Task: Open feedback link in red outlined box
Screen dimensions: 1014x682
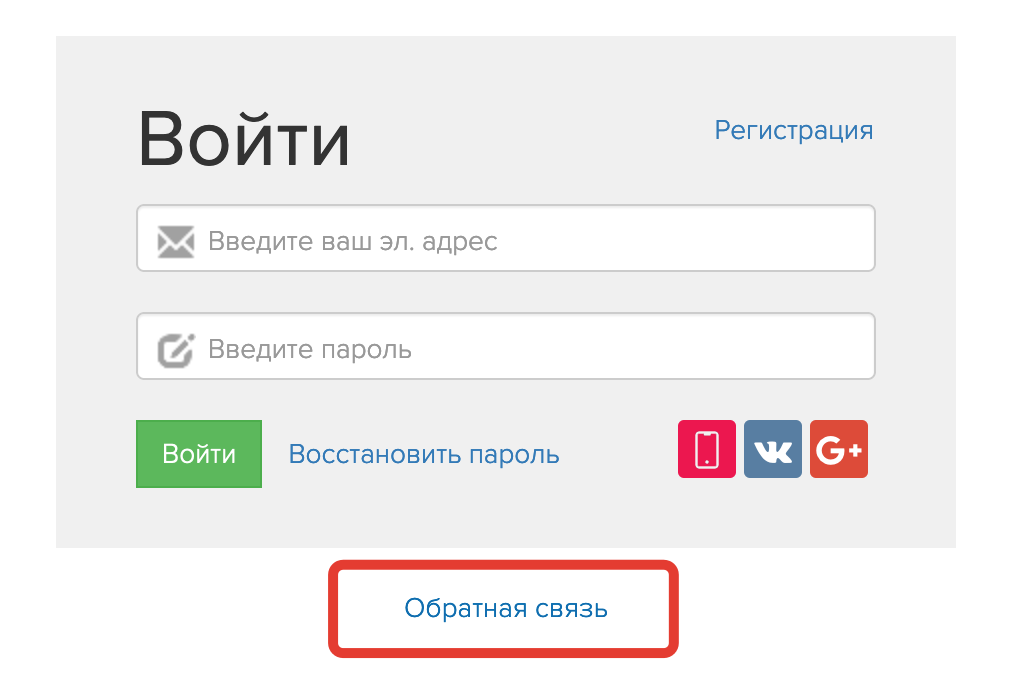Action: coord(506,608)
